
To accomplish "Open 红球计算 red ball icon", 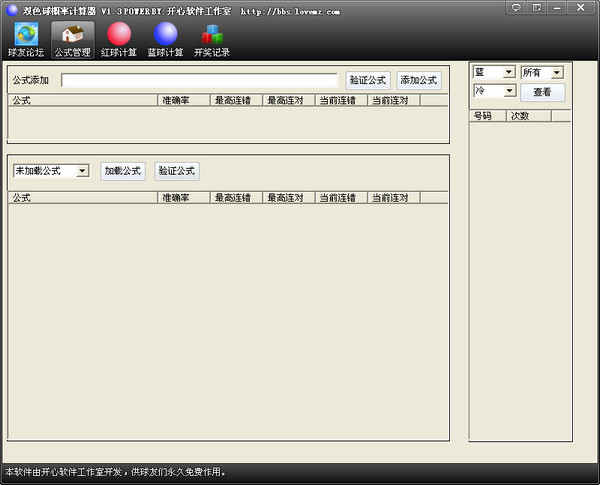I will point(119,40).
